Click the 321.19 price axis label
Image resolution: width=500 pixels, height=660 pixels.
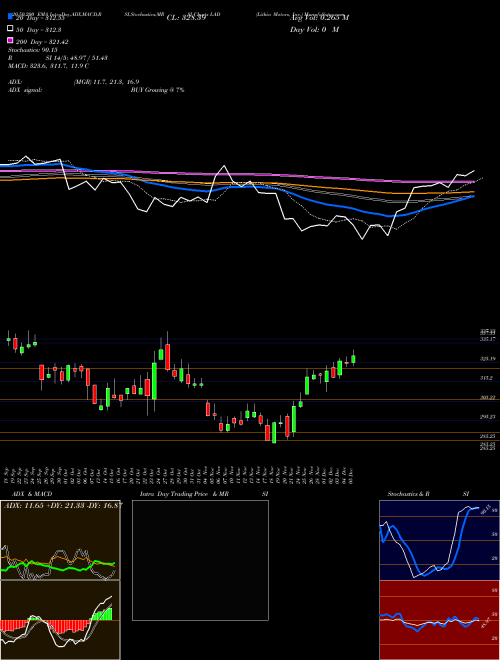(487, 359)
